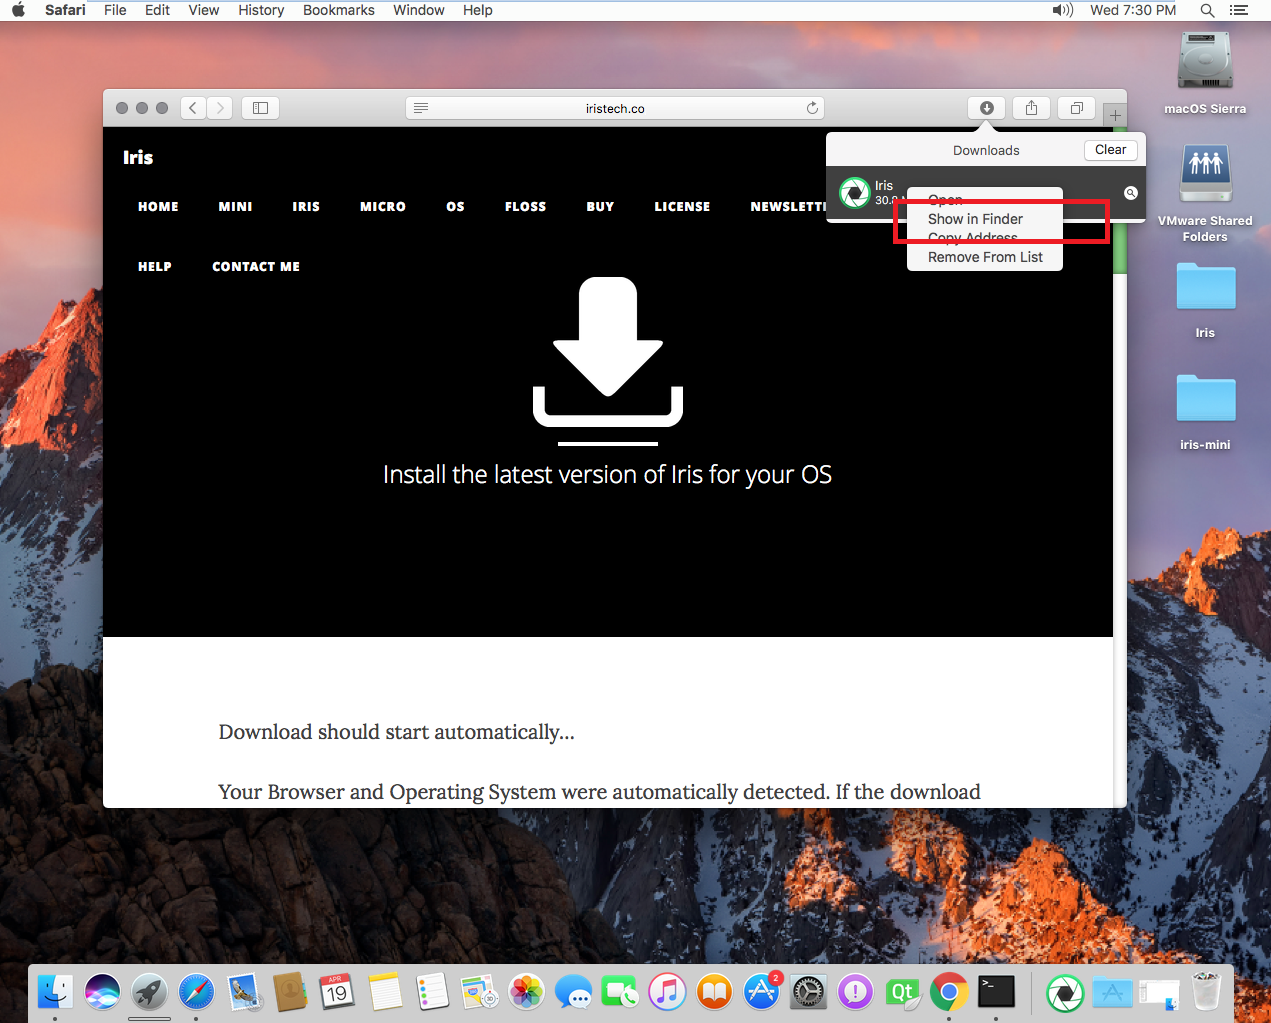This screenshot has width=1271, height=1023.
Task: Open the Bookmarks menu
Action: (x=339, y=10)
